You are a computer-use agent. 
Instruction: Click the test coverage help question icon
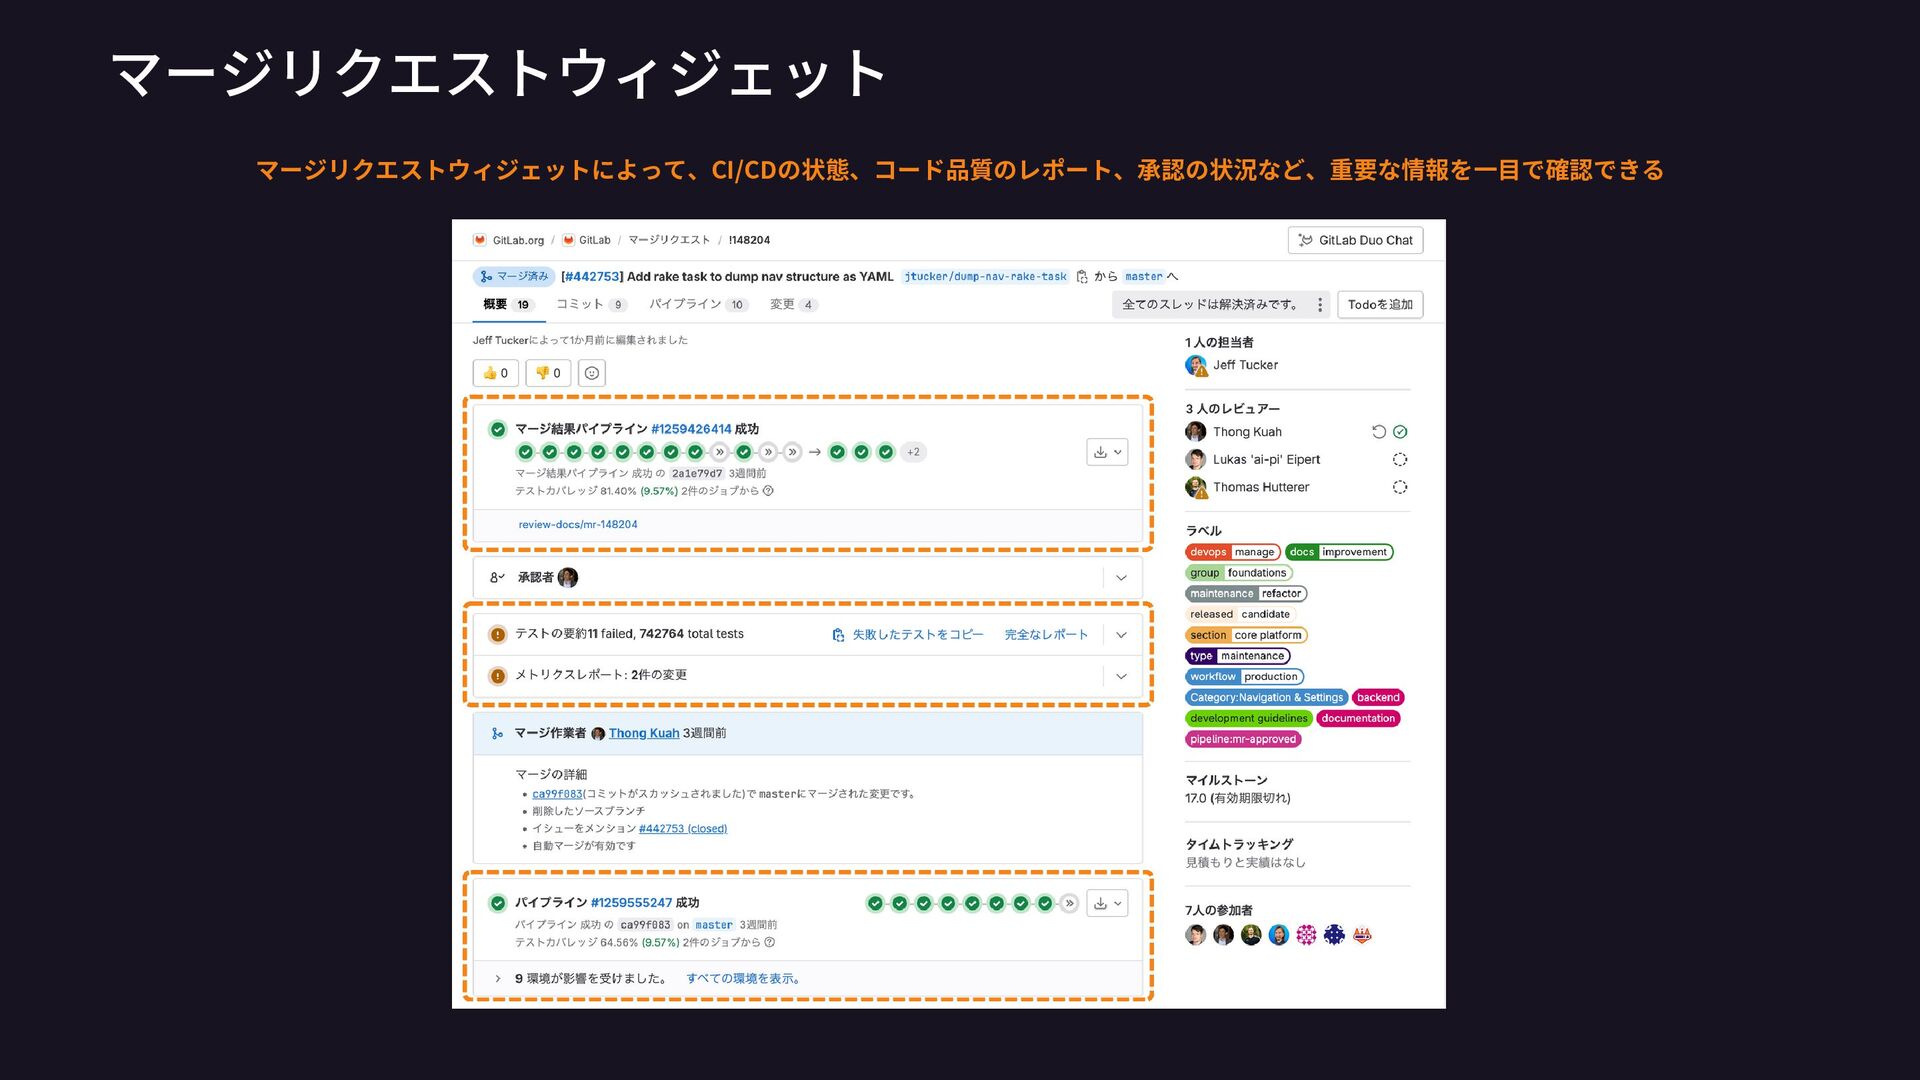(768, 491)
